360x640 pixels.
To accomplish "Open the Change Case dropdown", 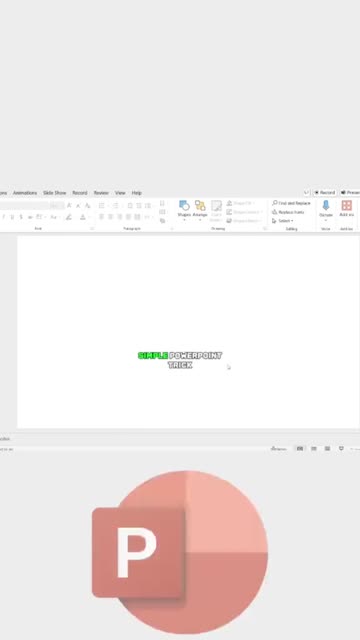I will (x=54, y=217).
